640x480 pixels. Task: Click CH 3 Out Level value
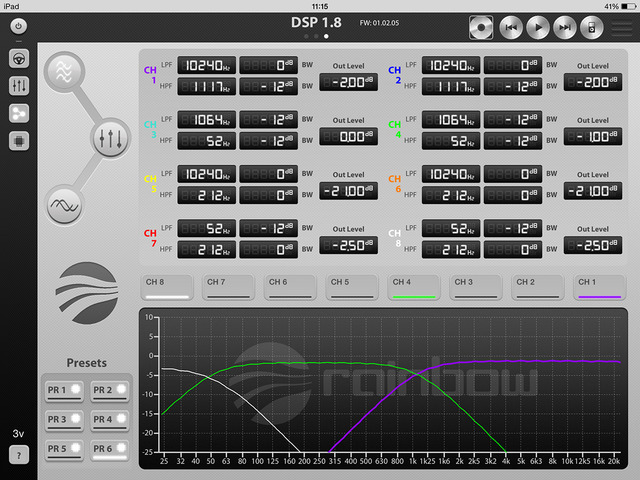pos(350,136)
